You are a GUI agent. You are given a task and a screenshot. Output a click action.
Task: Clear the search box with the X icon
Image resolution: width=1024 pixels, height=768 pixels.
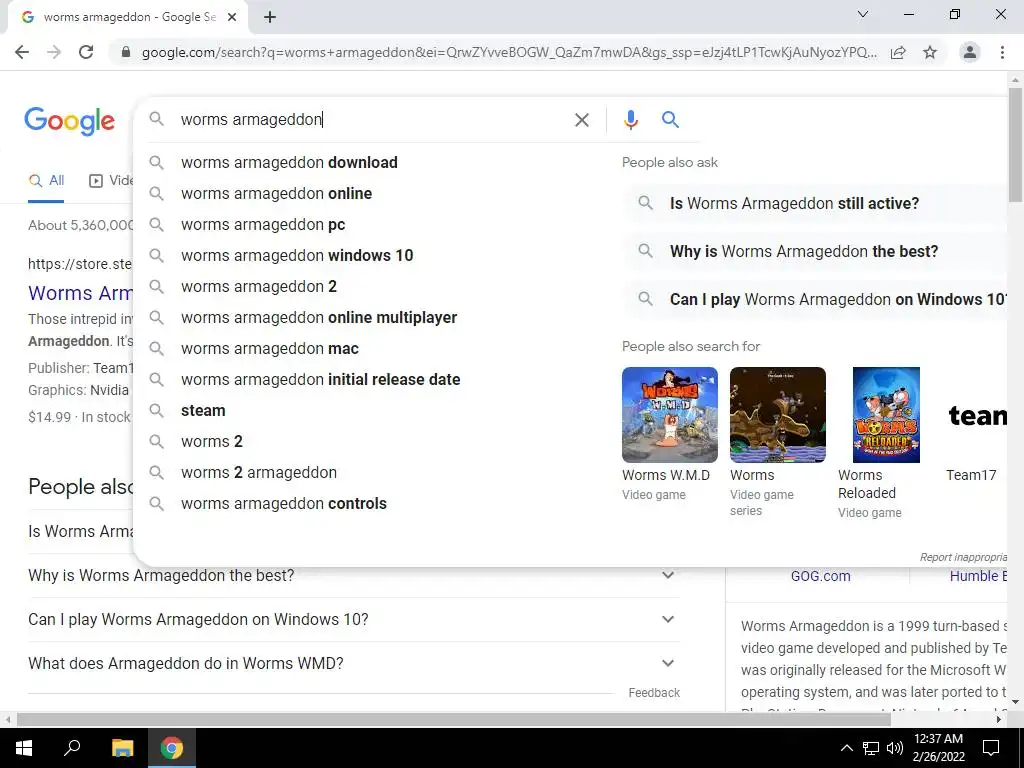point(581,120)
